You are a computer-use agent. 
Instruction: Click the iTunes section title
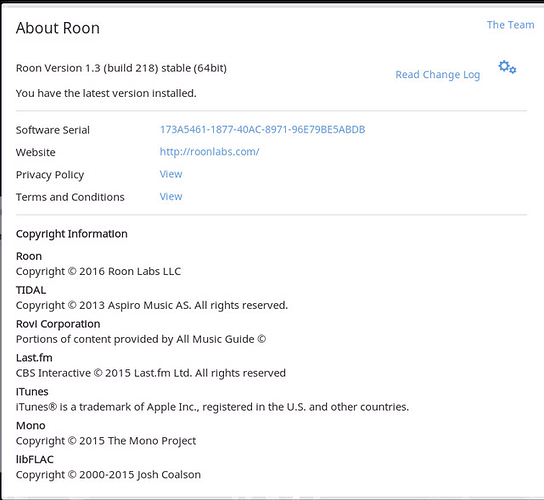[32, 392]
